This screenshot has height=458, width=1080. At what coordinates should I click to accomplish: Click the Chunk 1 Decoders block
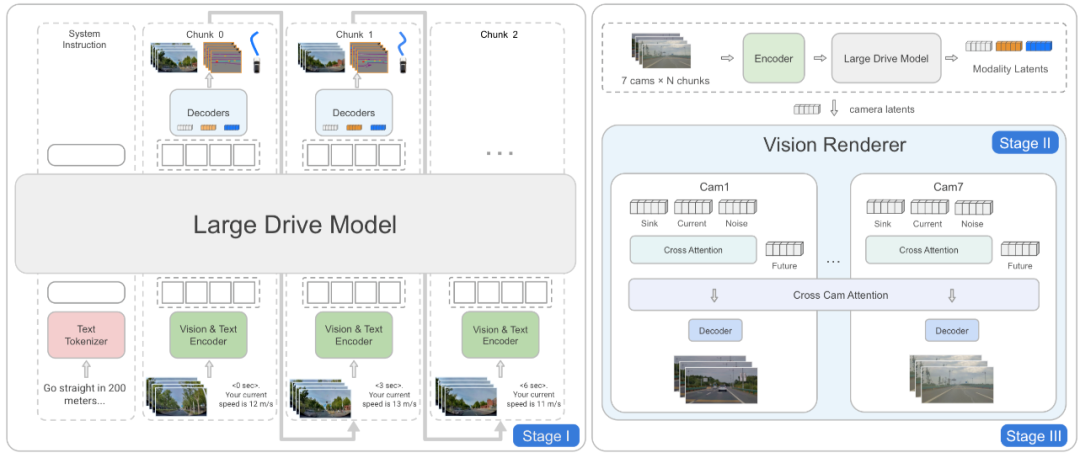tap(353, 112)
